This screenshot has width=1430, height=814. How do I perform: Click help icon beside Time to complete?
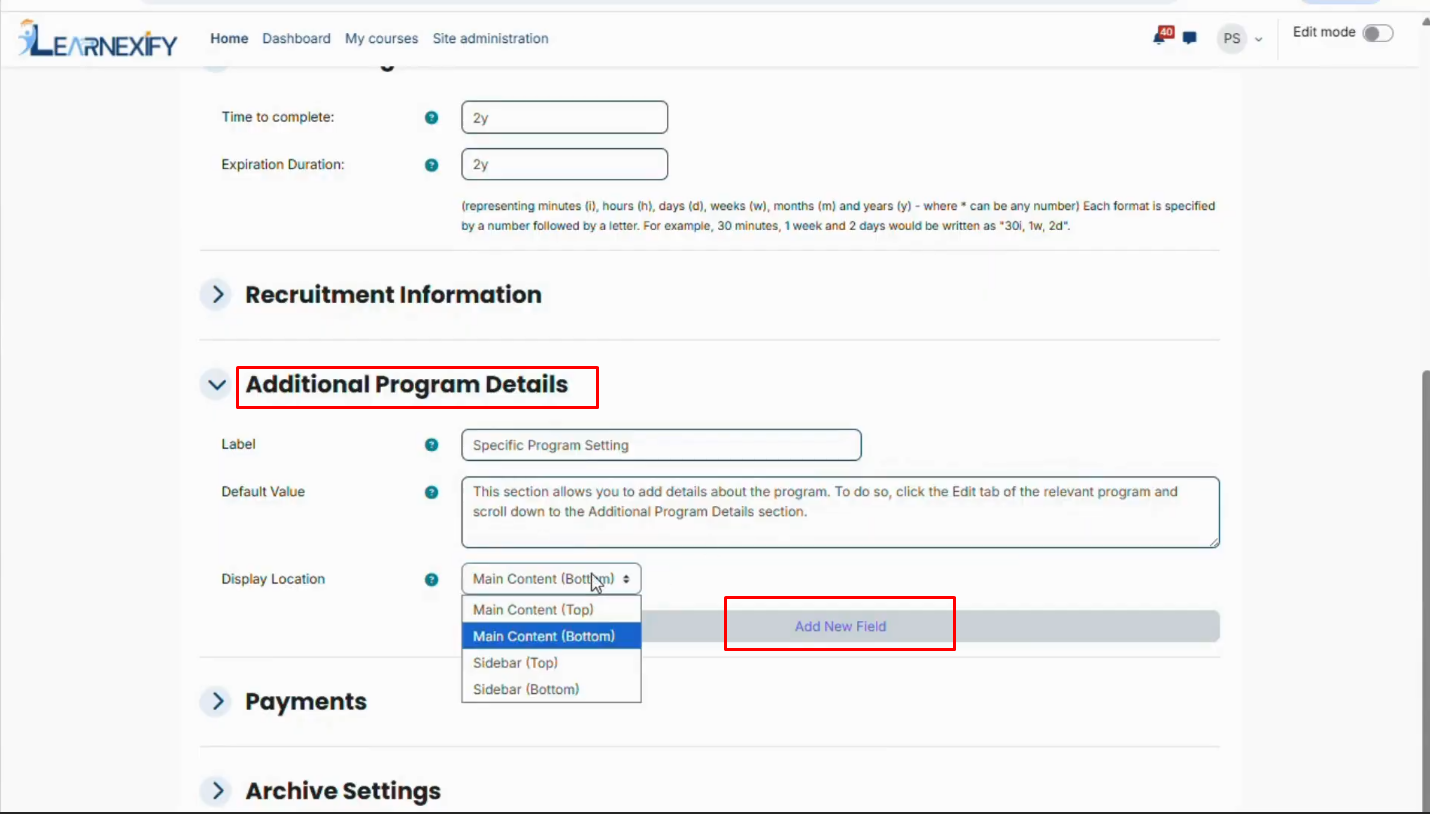click(x=431, y=117)
